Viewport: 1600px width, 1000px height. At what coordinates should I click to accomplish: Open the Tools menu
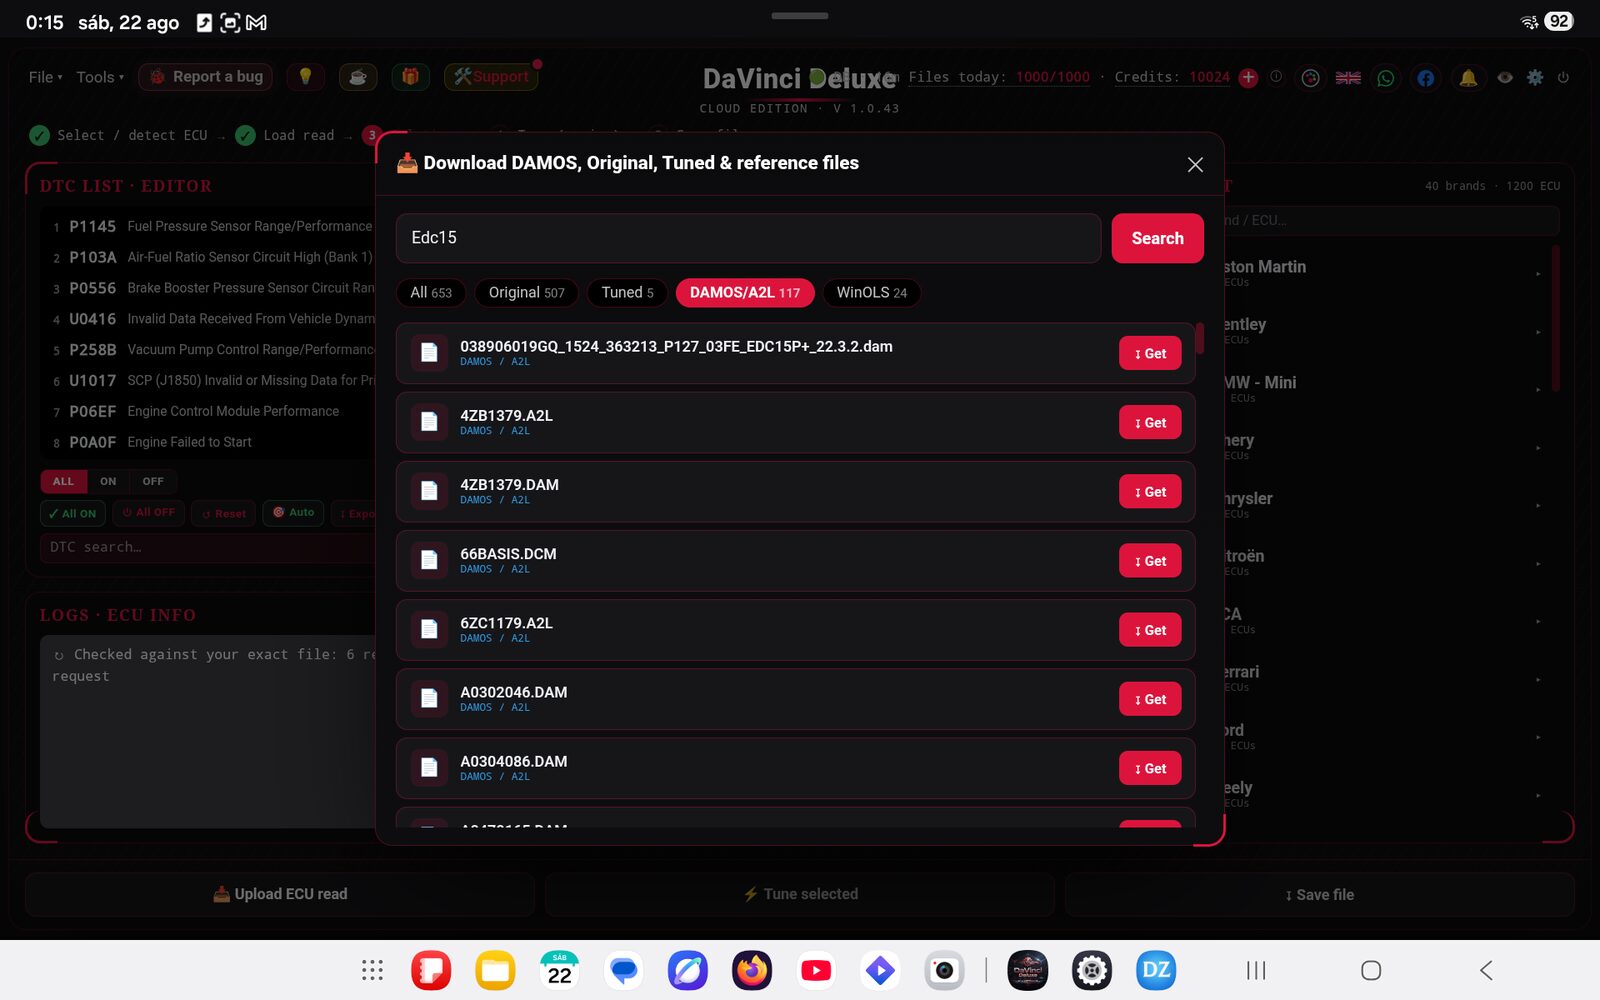(x=100, y=77)
